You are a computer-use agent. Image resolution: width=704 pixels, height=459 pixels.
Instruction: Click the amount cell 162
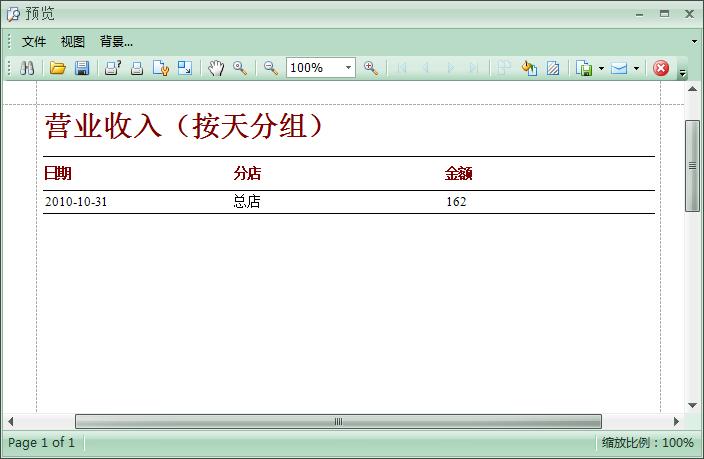coord(456,202)
